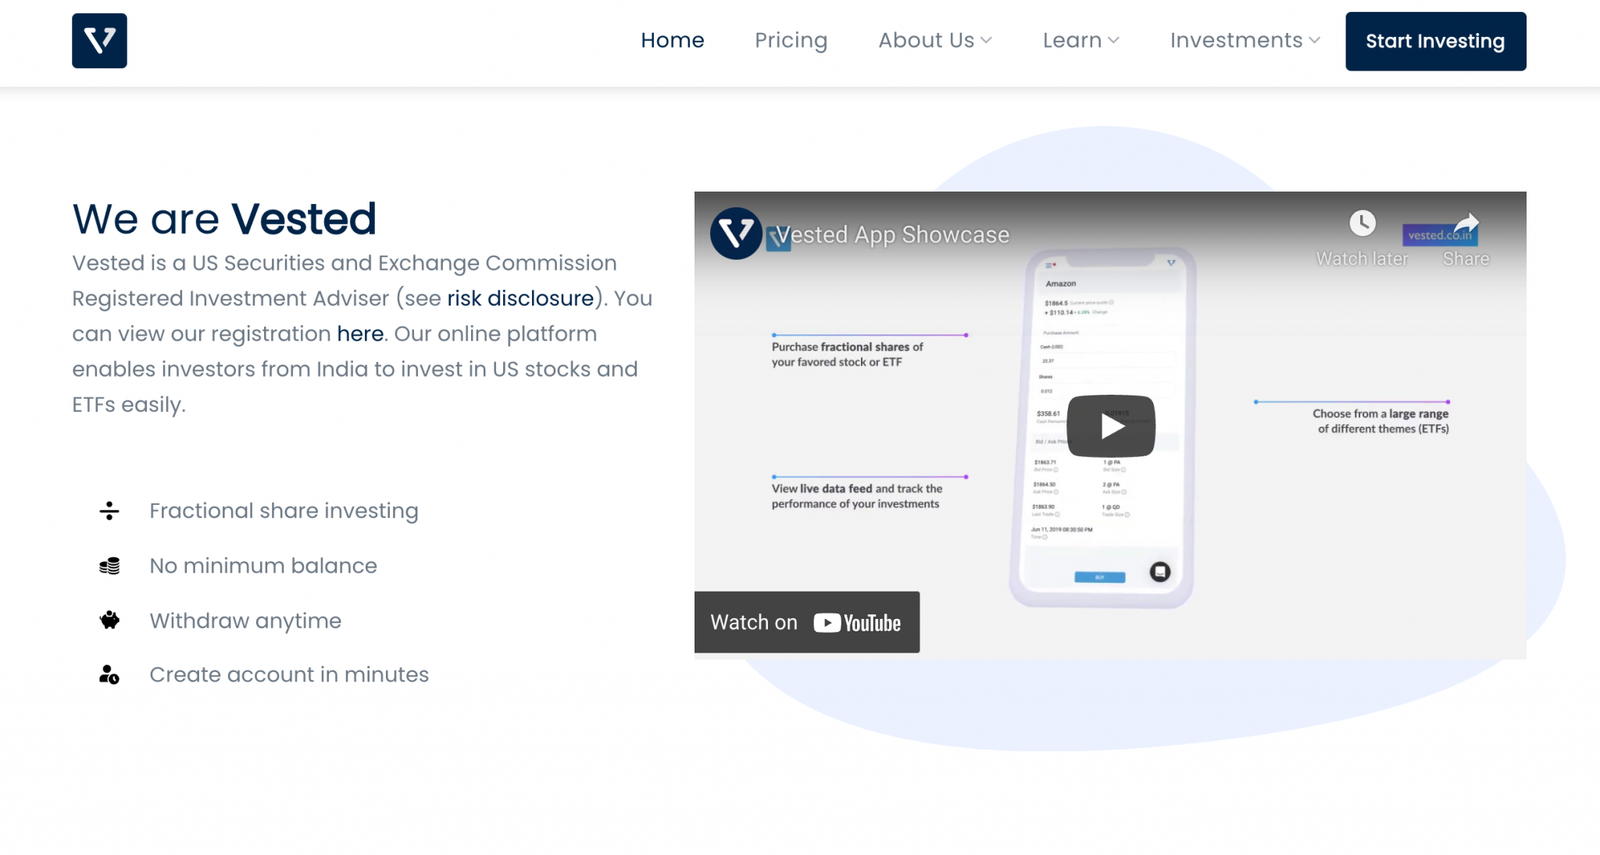Viewport: 1600px width, 855px height.
Task: Click the Share arrow icon on video
Action: click(1465, 223)
